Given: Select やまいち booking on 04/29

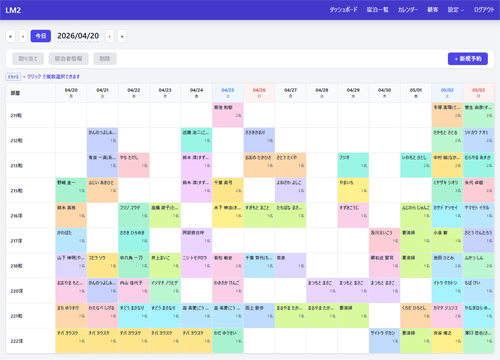Looking at the screenshot, I should (x=353, y=190).
